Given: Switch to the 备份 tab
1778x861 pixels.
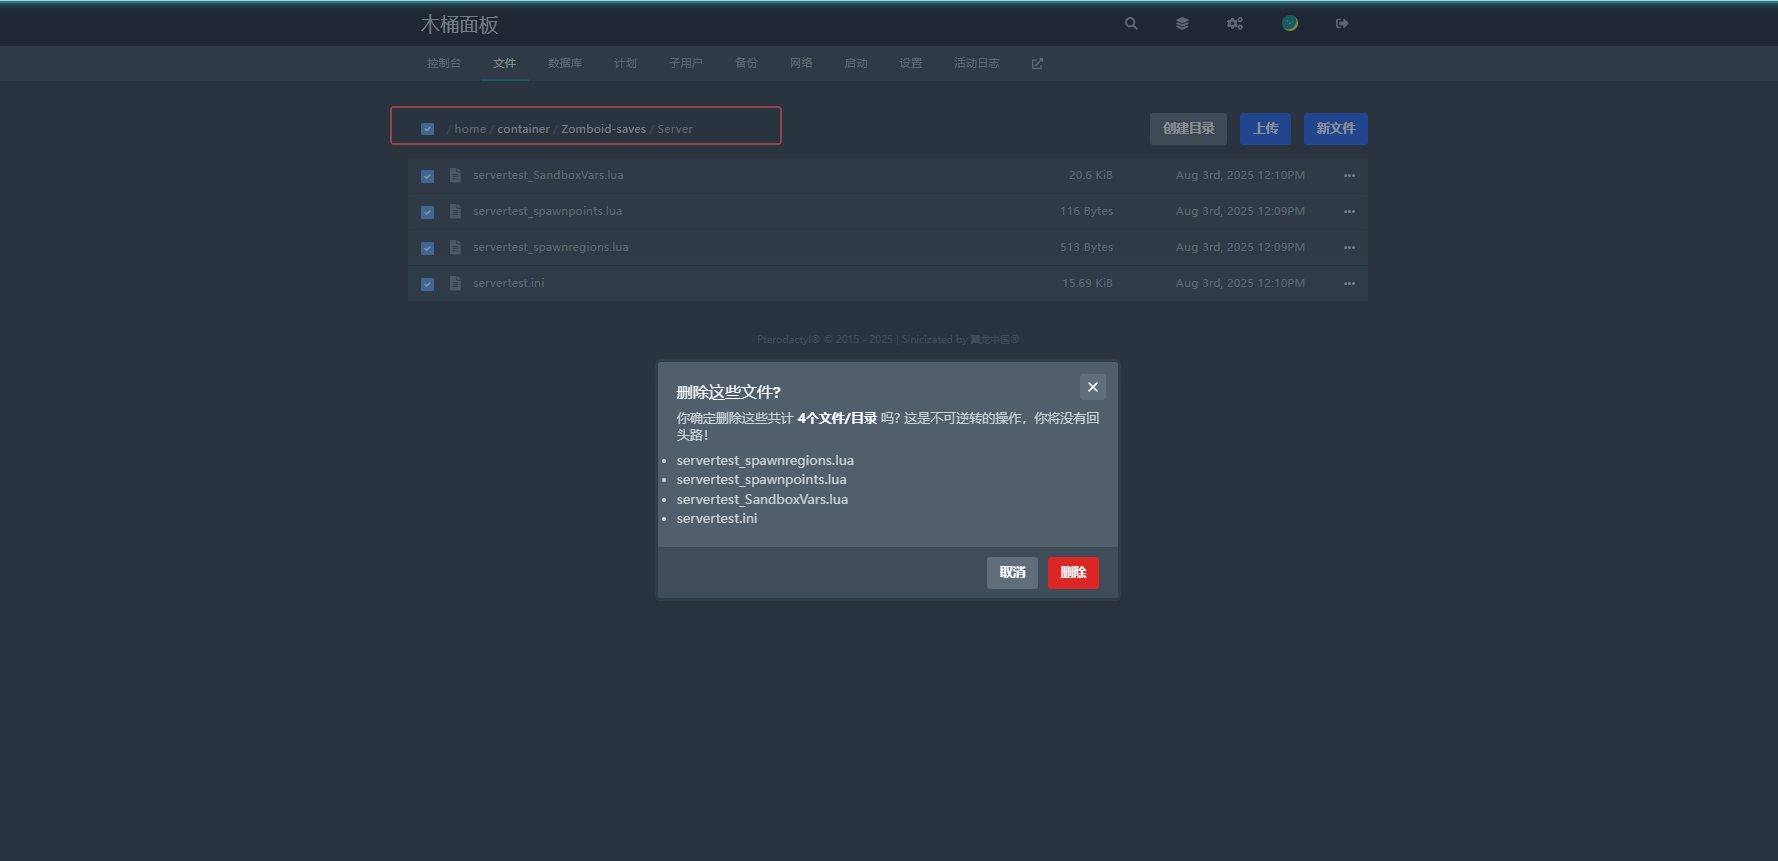Looking at the screenshot, I should click(746, 64).
